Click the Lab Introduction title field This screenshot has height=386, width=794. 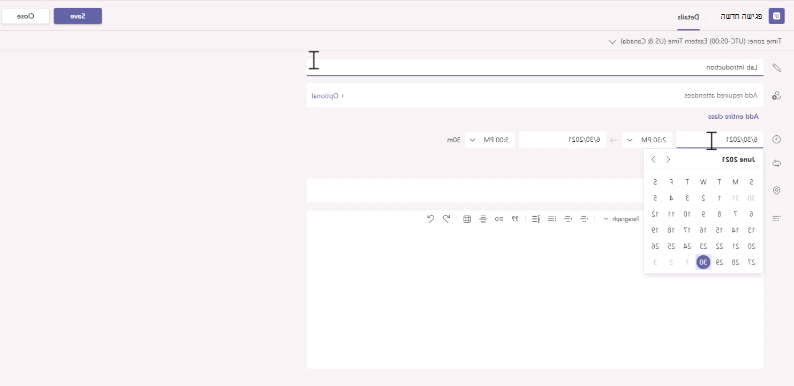535,67
